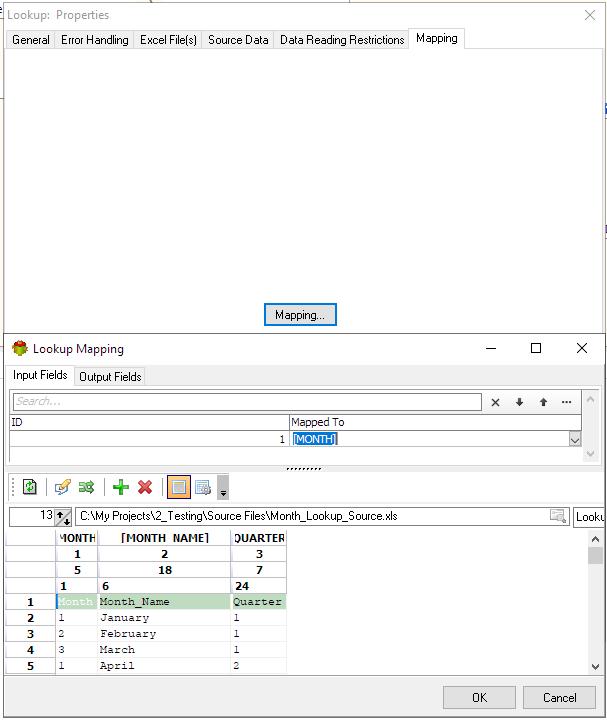Click the Cancel button
The image size is (607, 720).
click(x=559, y=698)
